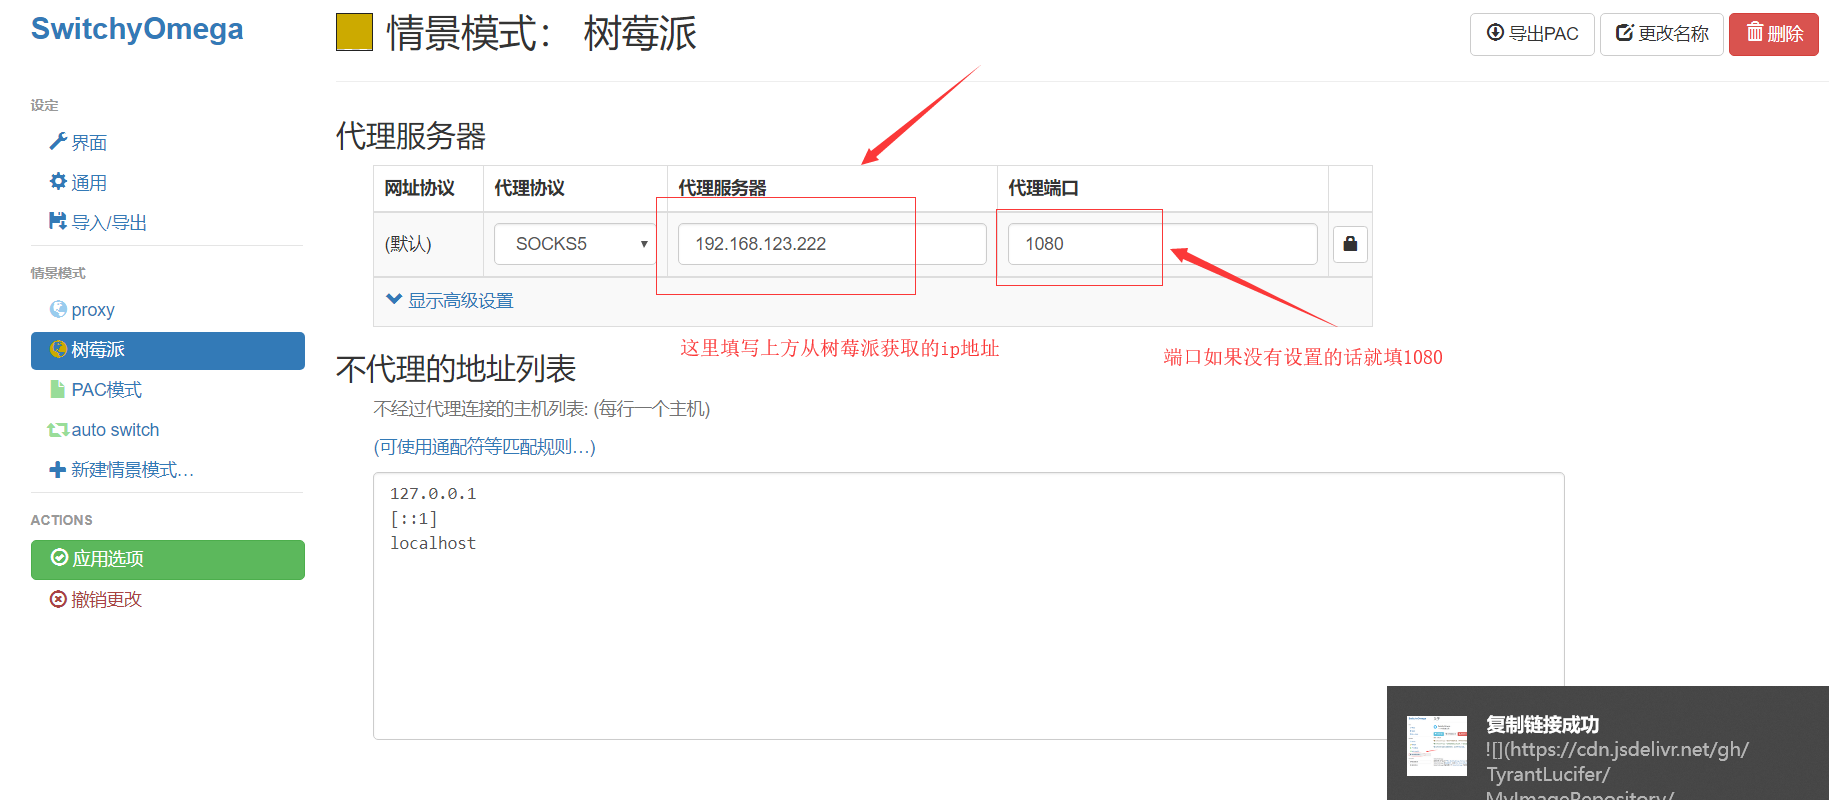Viewport: 1829px width, 800px height.
Task: Click the (默认) row label
Action: click(409, 244)
